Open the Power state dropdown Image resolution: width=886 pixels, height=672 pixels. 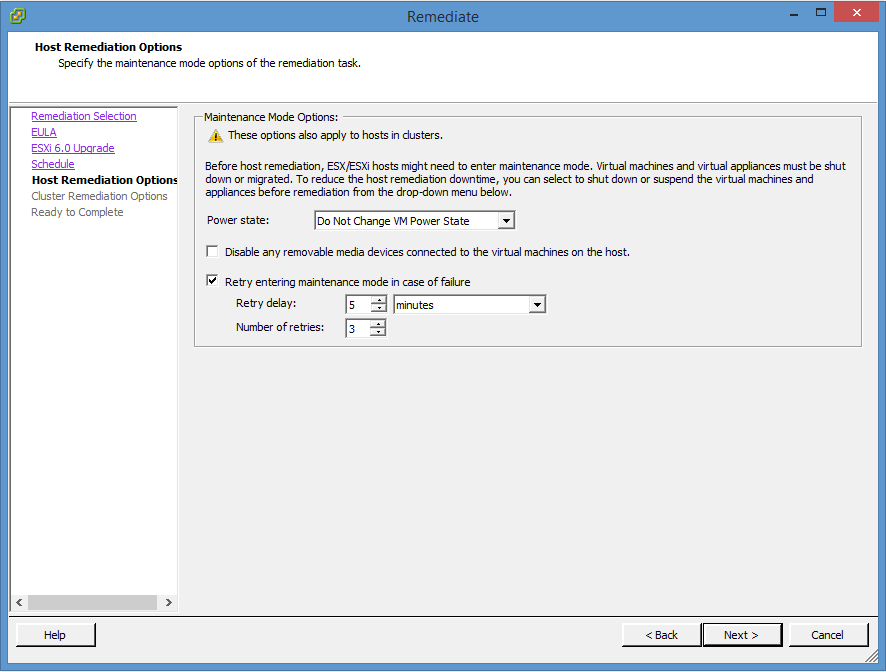[506, 221]
